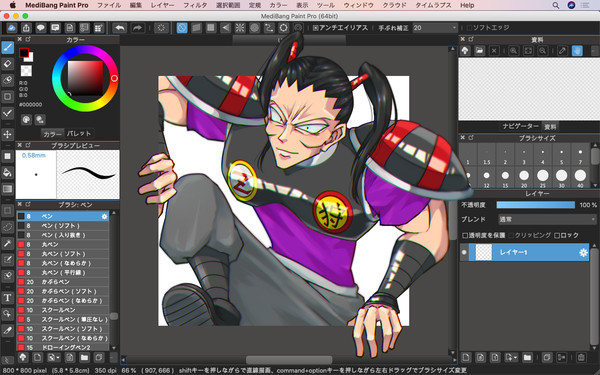Select the Eraser tool
This screenshot has width=600, height=375.
(8, 64)
